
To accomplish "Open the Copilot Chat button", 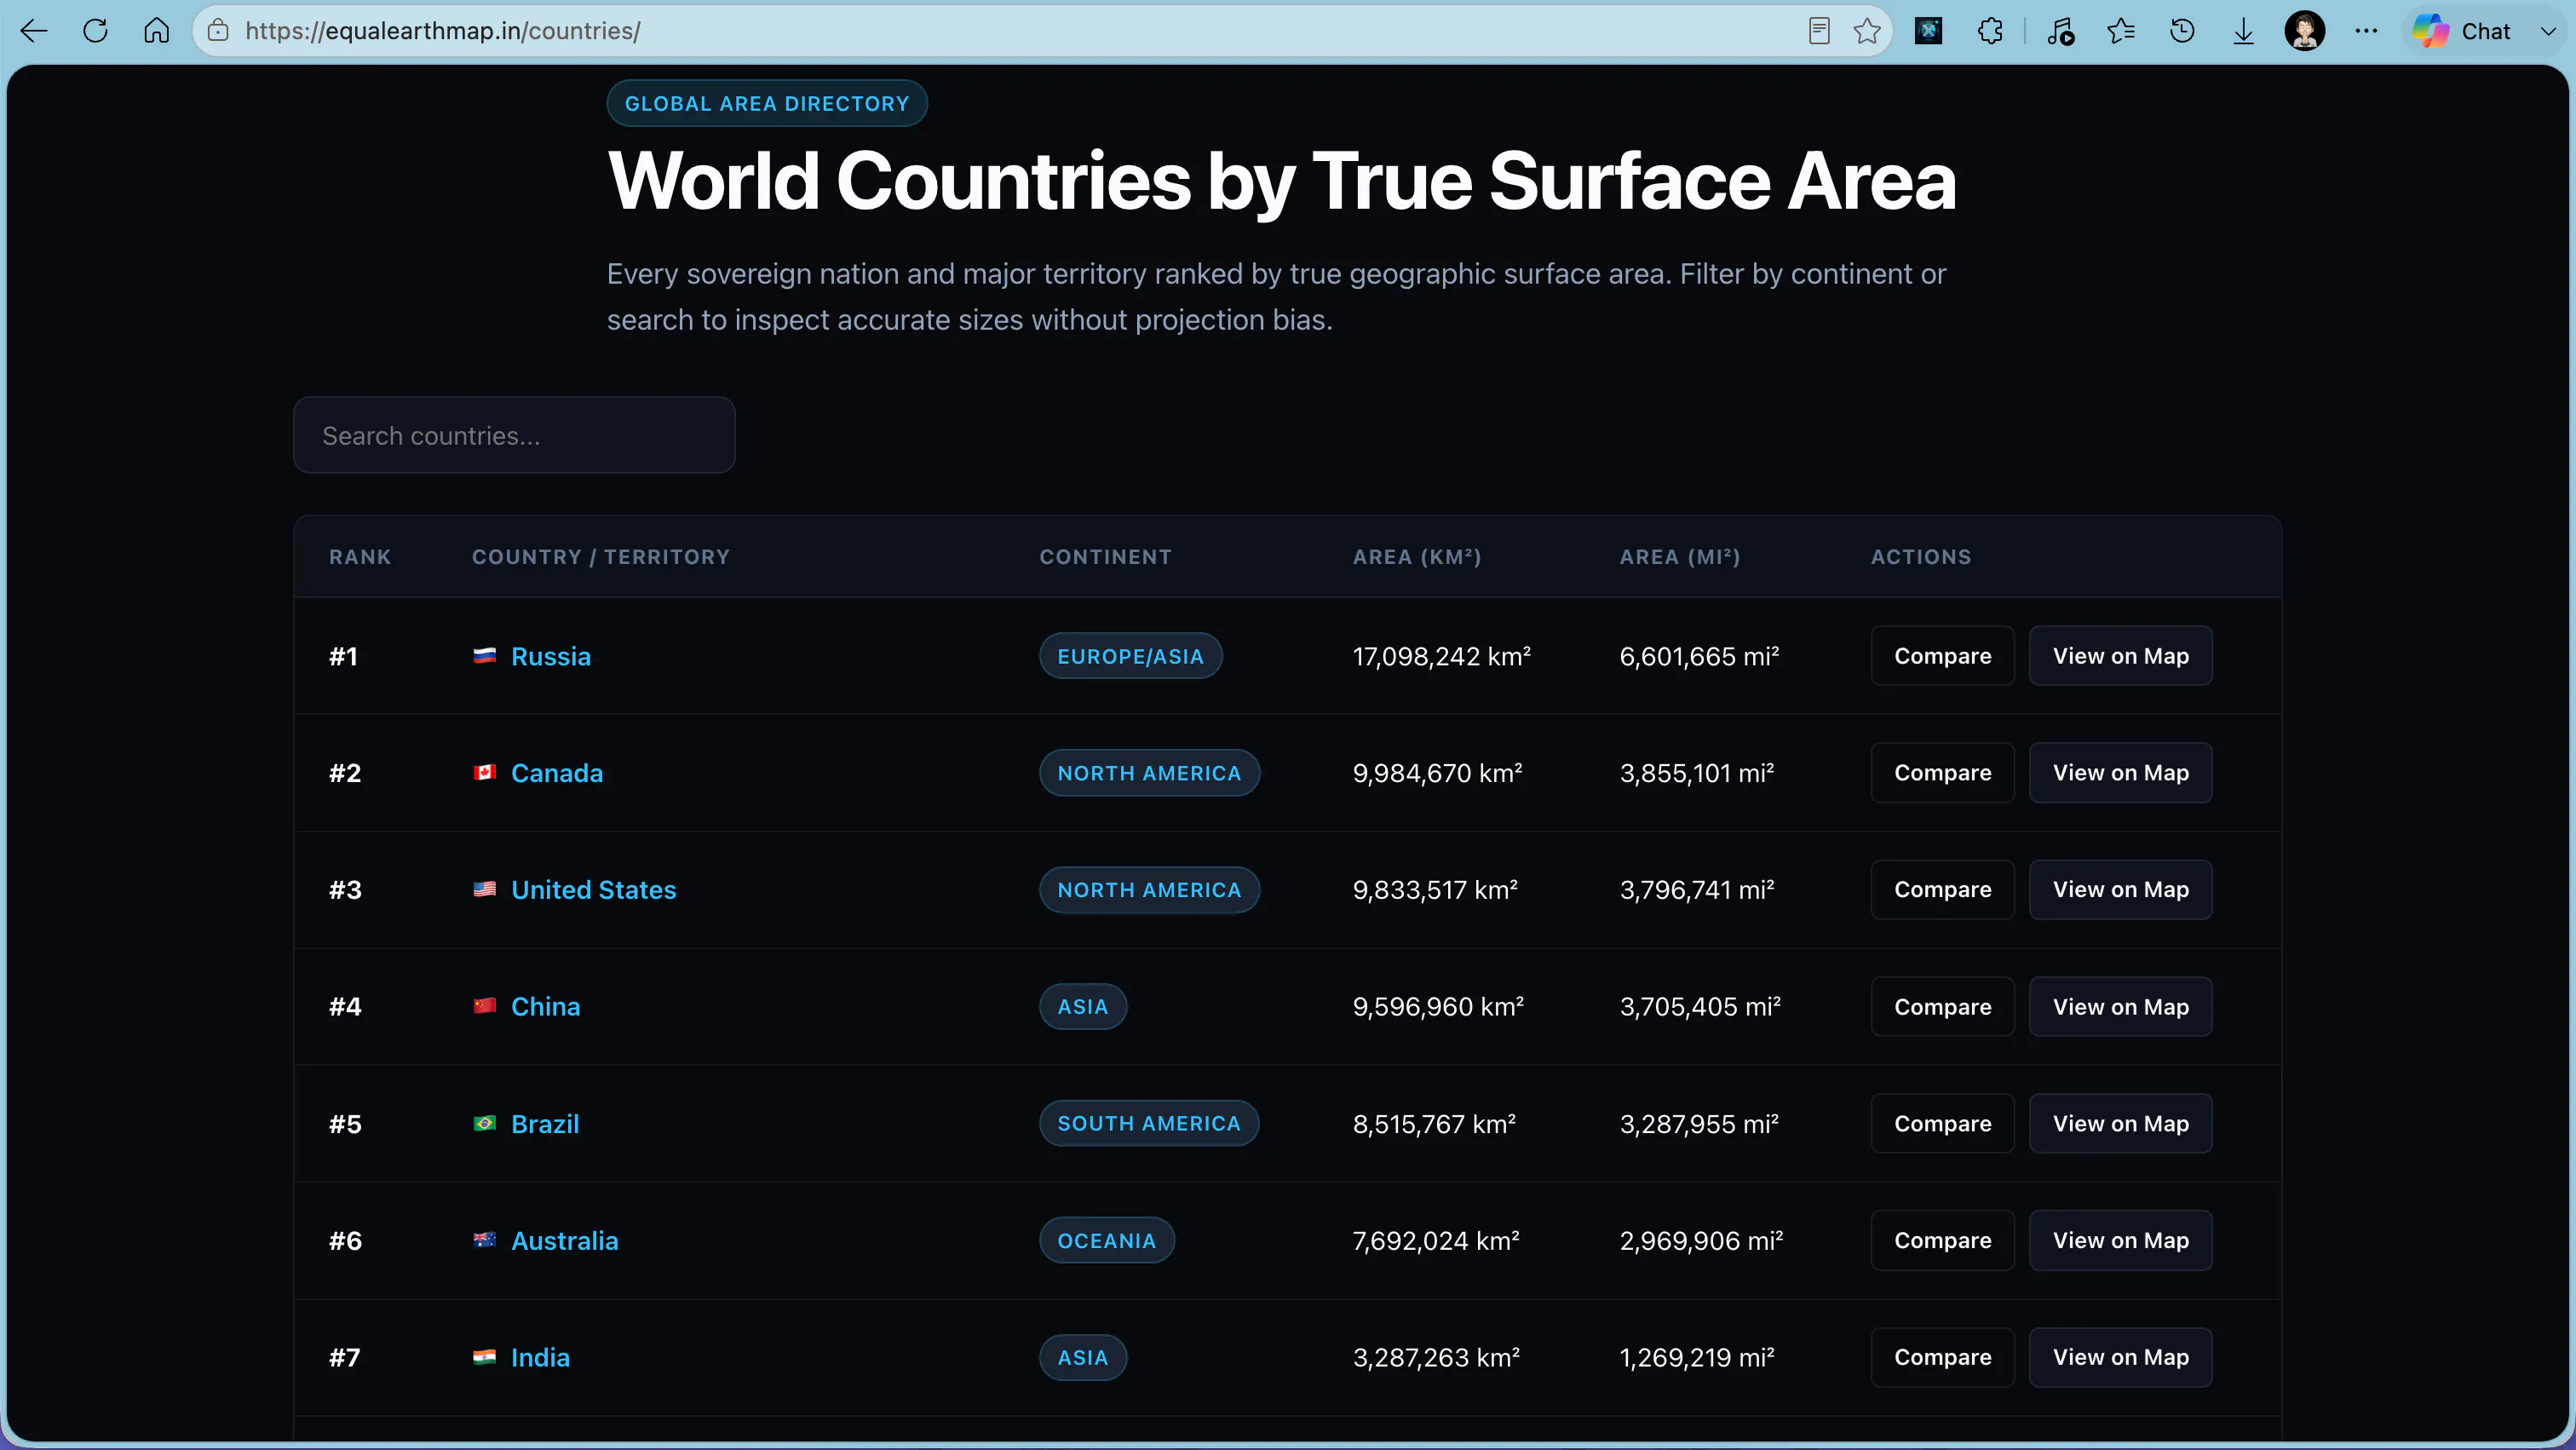I will 2461,31.
